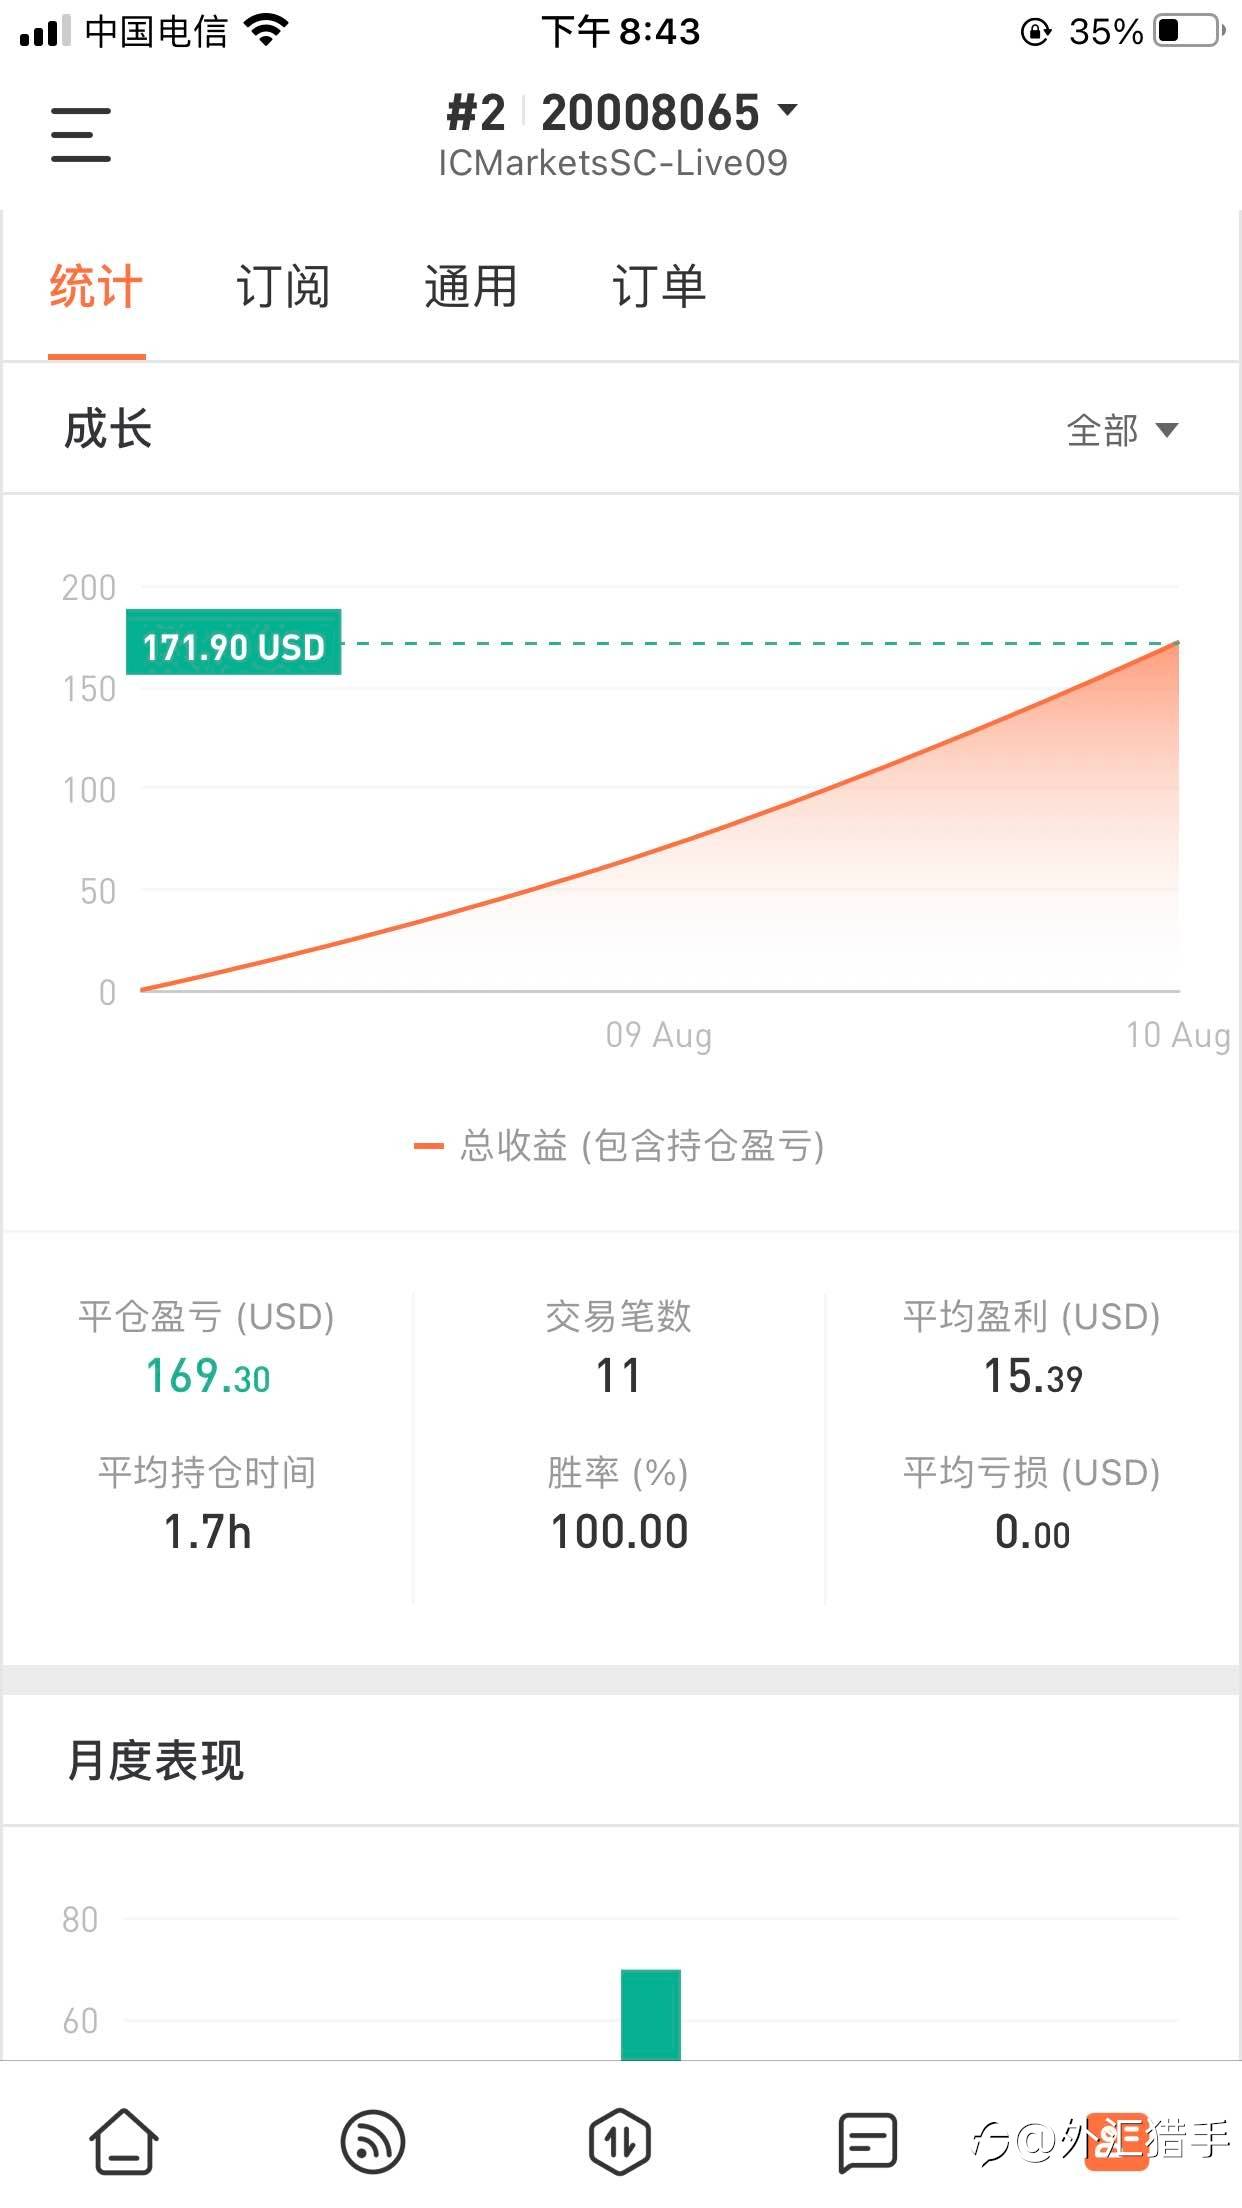The image size is (1242, 2208).
Task: Open the hamburger side menu
Action: point(81,135)
